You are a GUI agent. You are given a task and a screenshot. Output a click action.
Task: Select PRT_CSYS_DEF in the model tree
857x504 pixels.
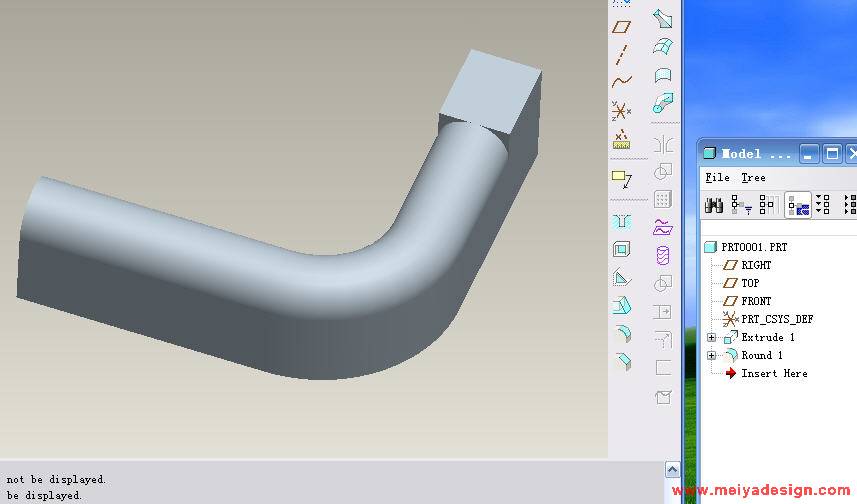(776, 319)
